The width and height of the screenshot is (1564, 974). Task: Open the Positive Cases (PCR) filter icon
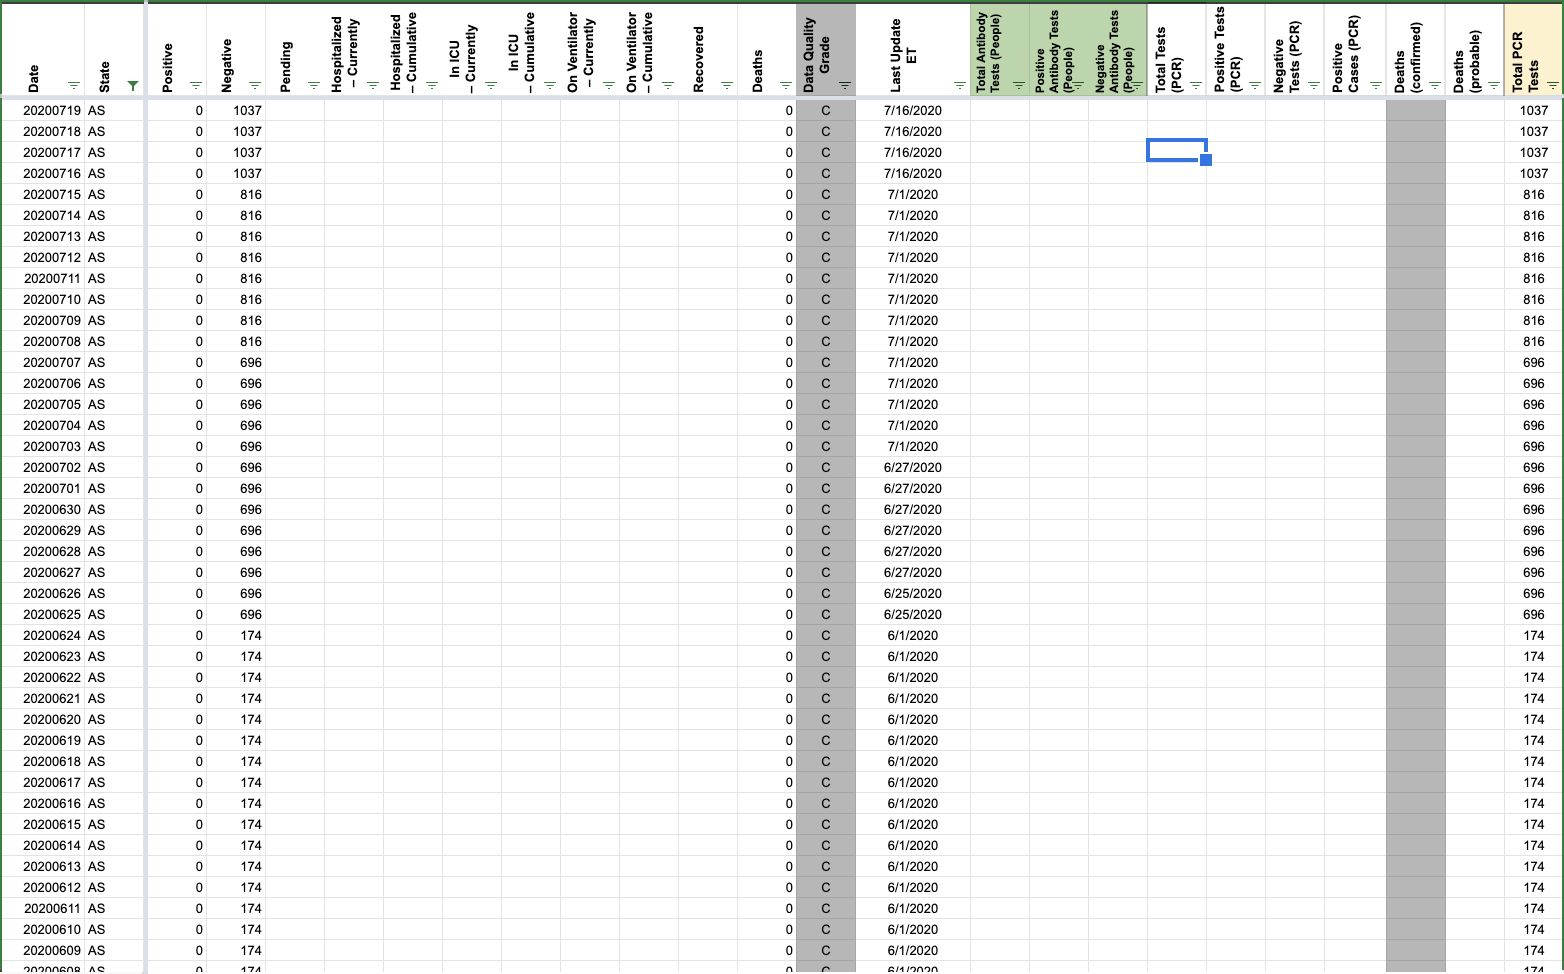pyautogui.click(x=1375, y=86)
